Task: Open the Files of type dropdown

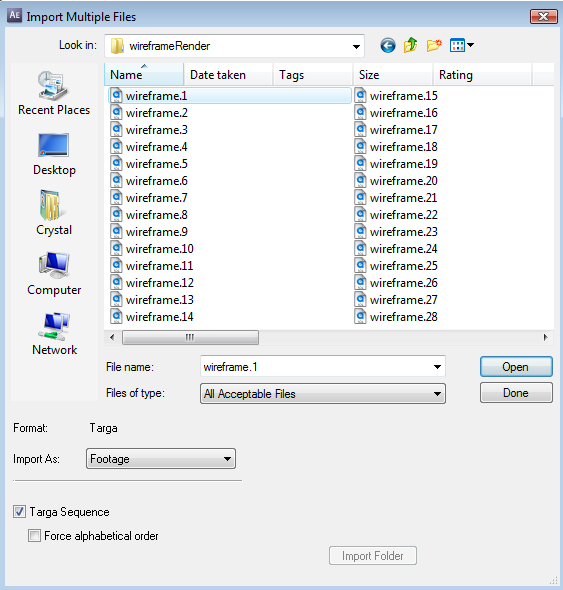Action: (x=323, y=394)
